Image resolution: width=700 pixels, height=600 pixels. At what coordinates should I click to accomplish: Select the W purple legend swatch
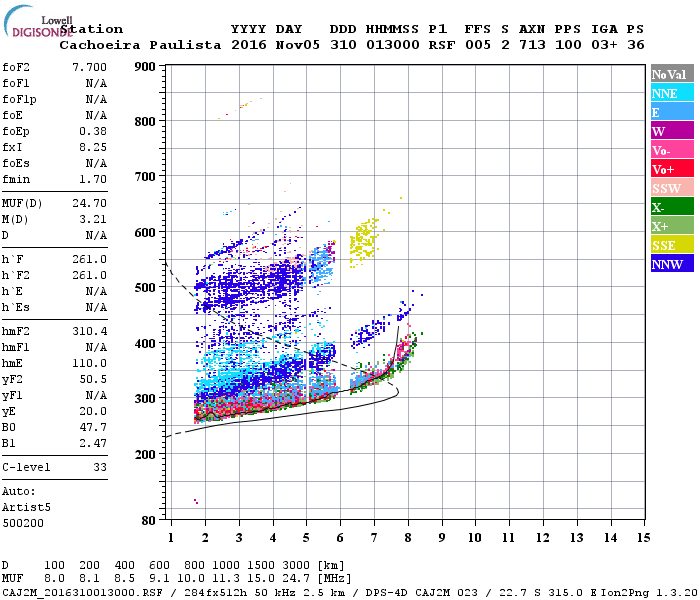672,131
